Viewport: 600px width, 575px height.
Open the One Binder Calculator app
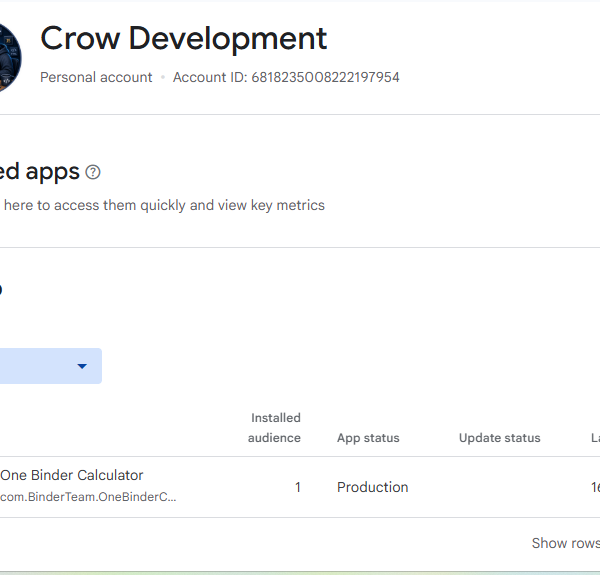[x=72, y=475]
